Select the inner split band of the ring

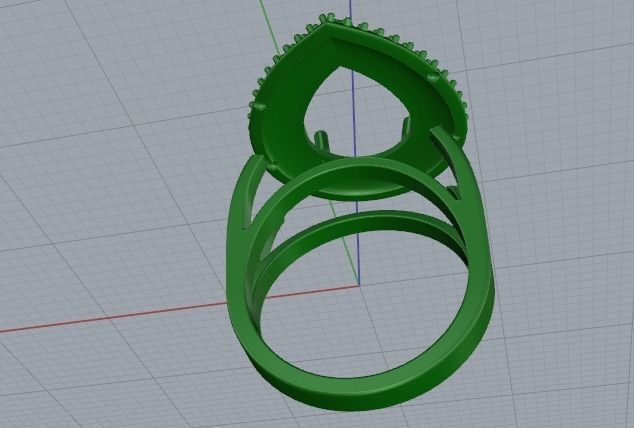(364, 222)
